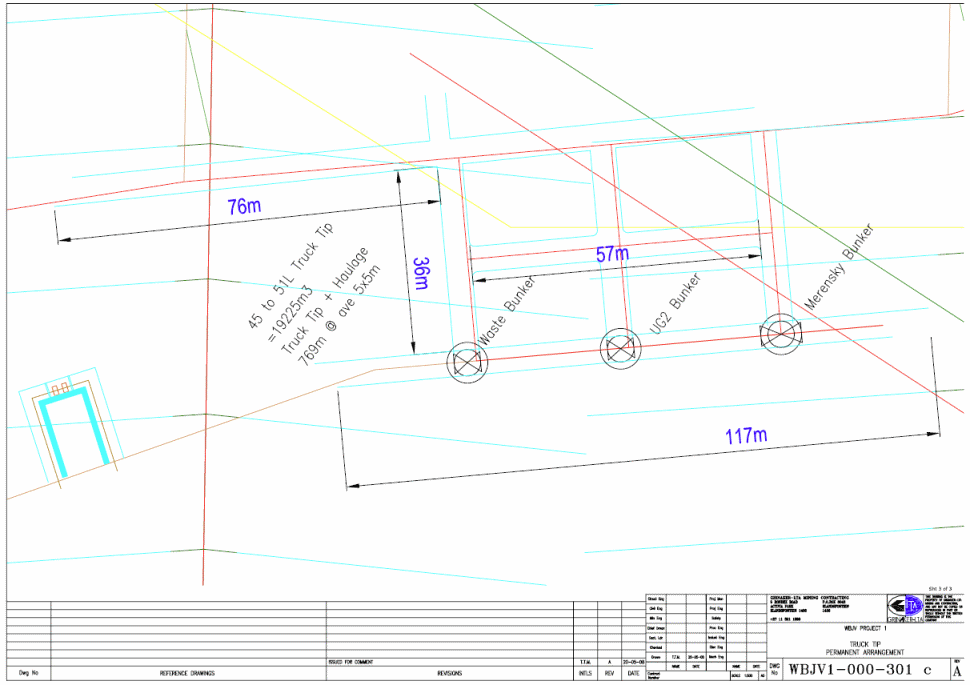Click the Merensky Bunker circle symbol

coord(780,332)
